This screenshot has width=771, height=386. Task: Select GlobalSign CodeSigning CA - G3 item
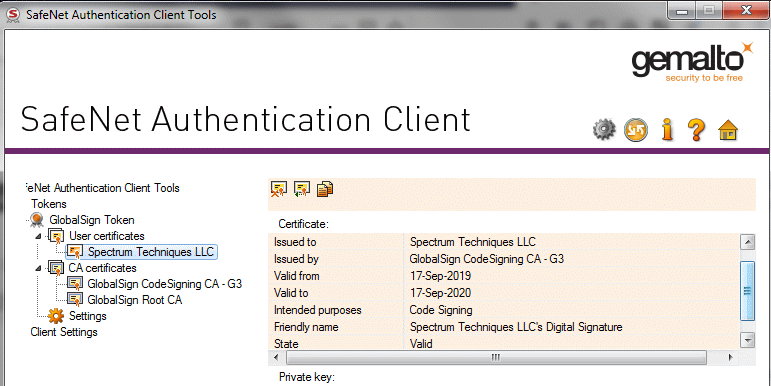(x=165, y=284)
